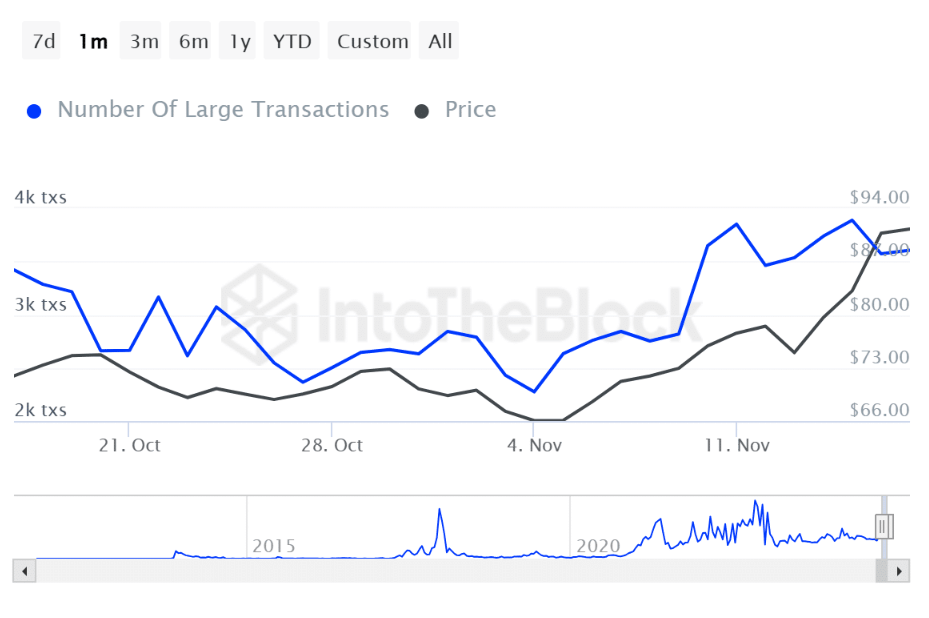929x618 pixels.
Task: Select the 1m time range
Action: click(93, 41)
